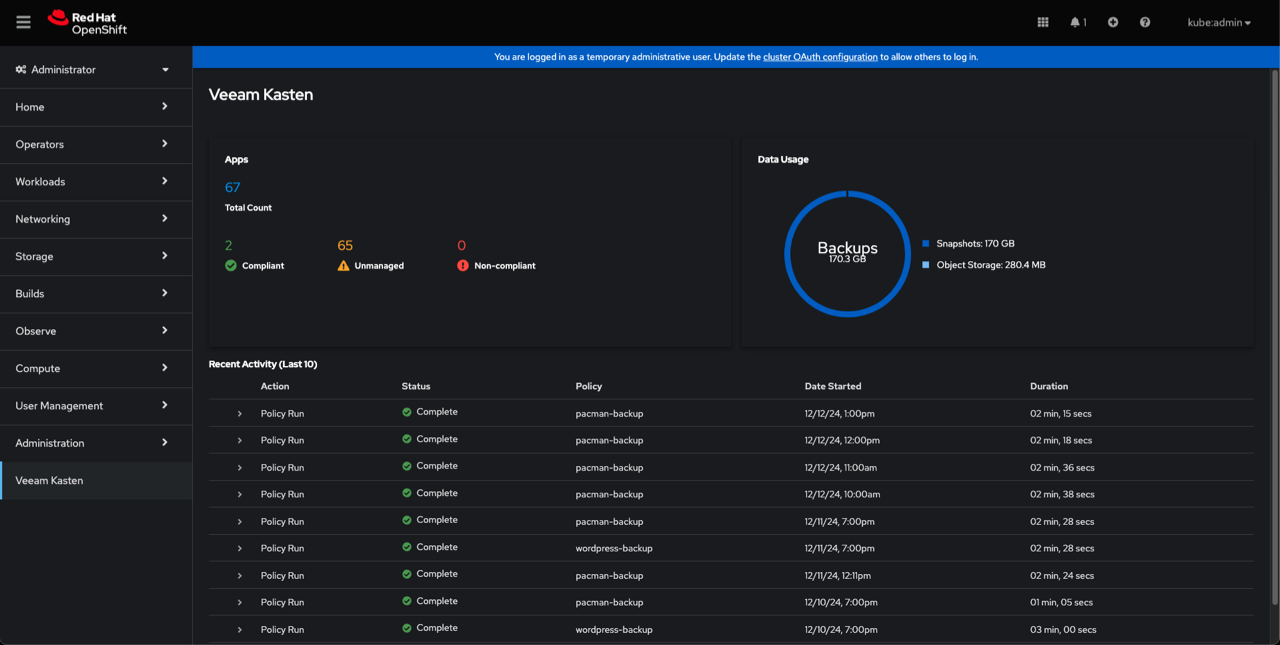Open the application launcher grid icon

point(1043,22)
